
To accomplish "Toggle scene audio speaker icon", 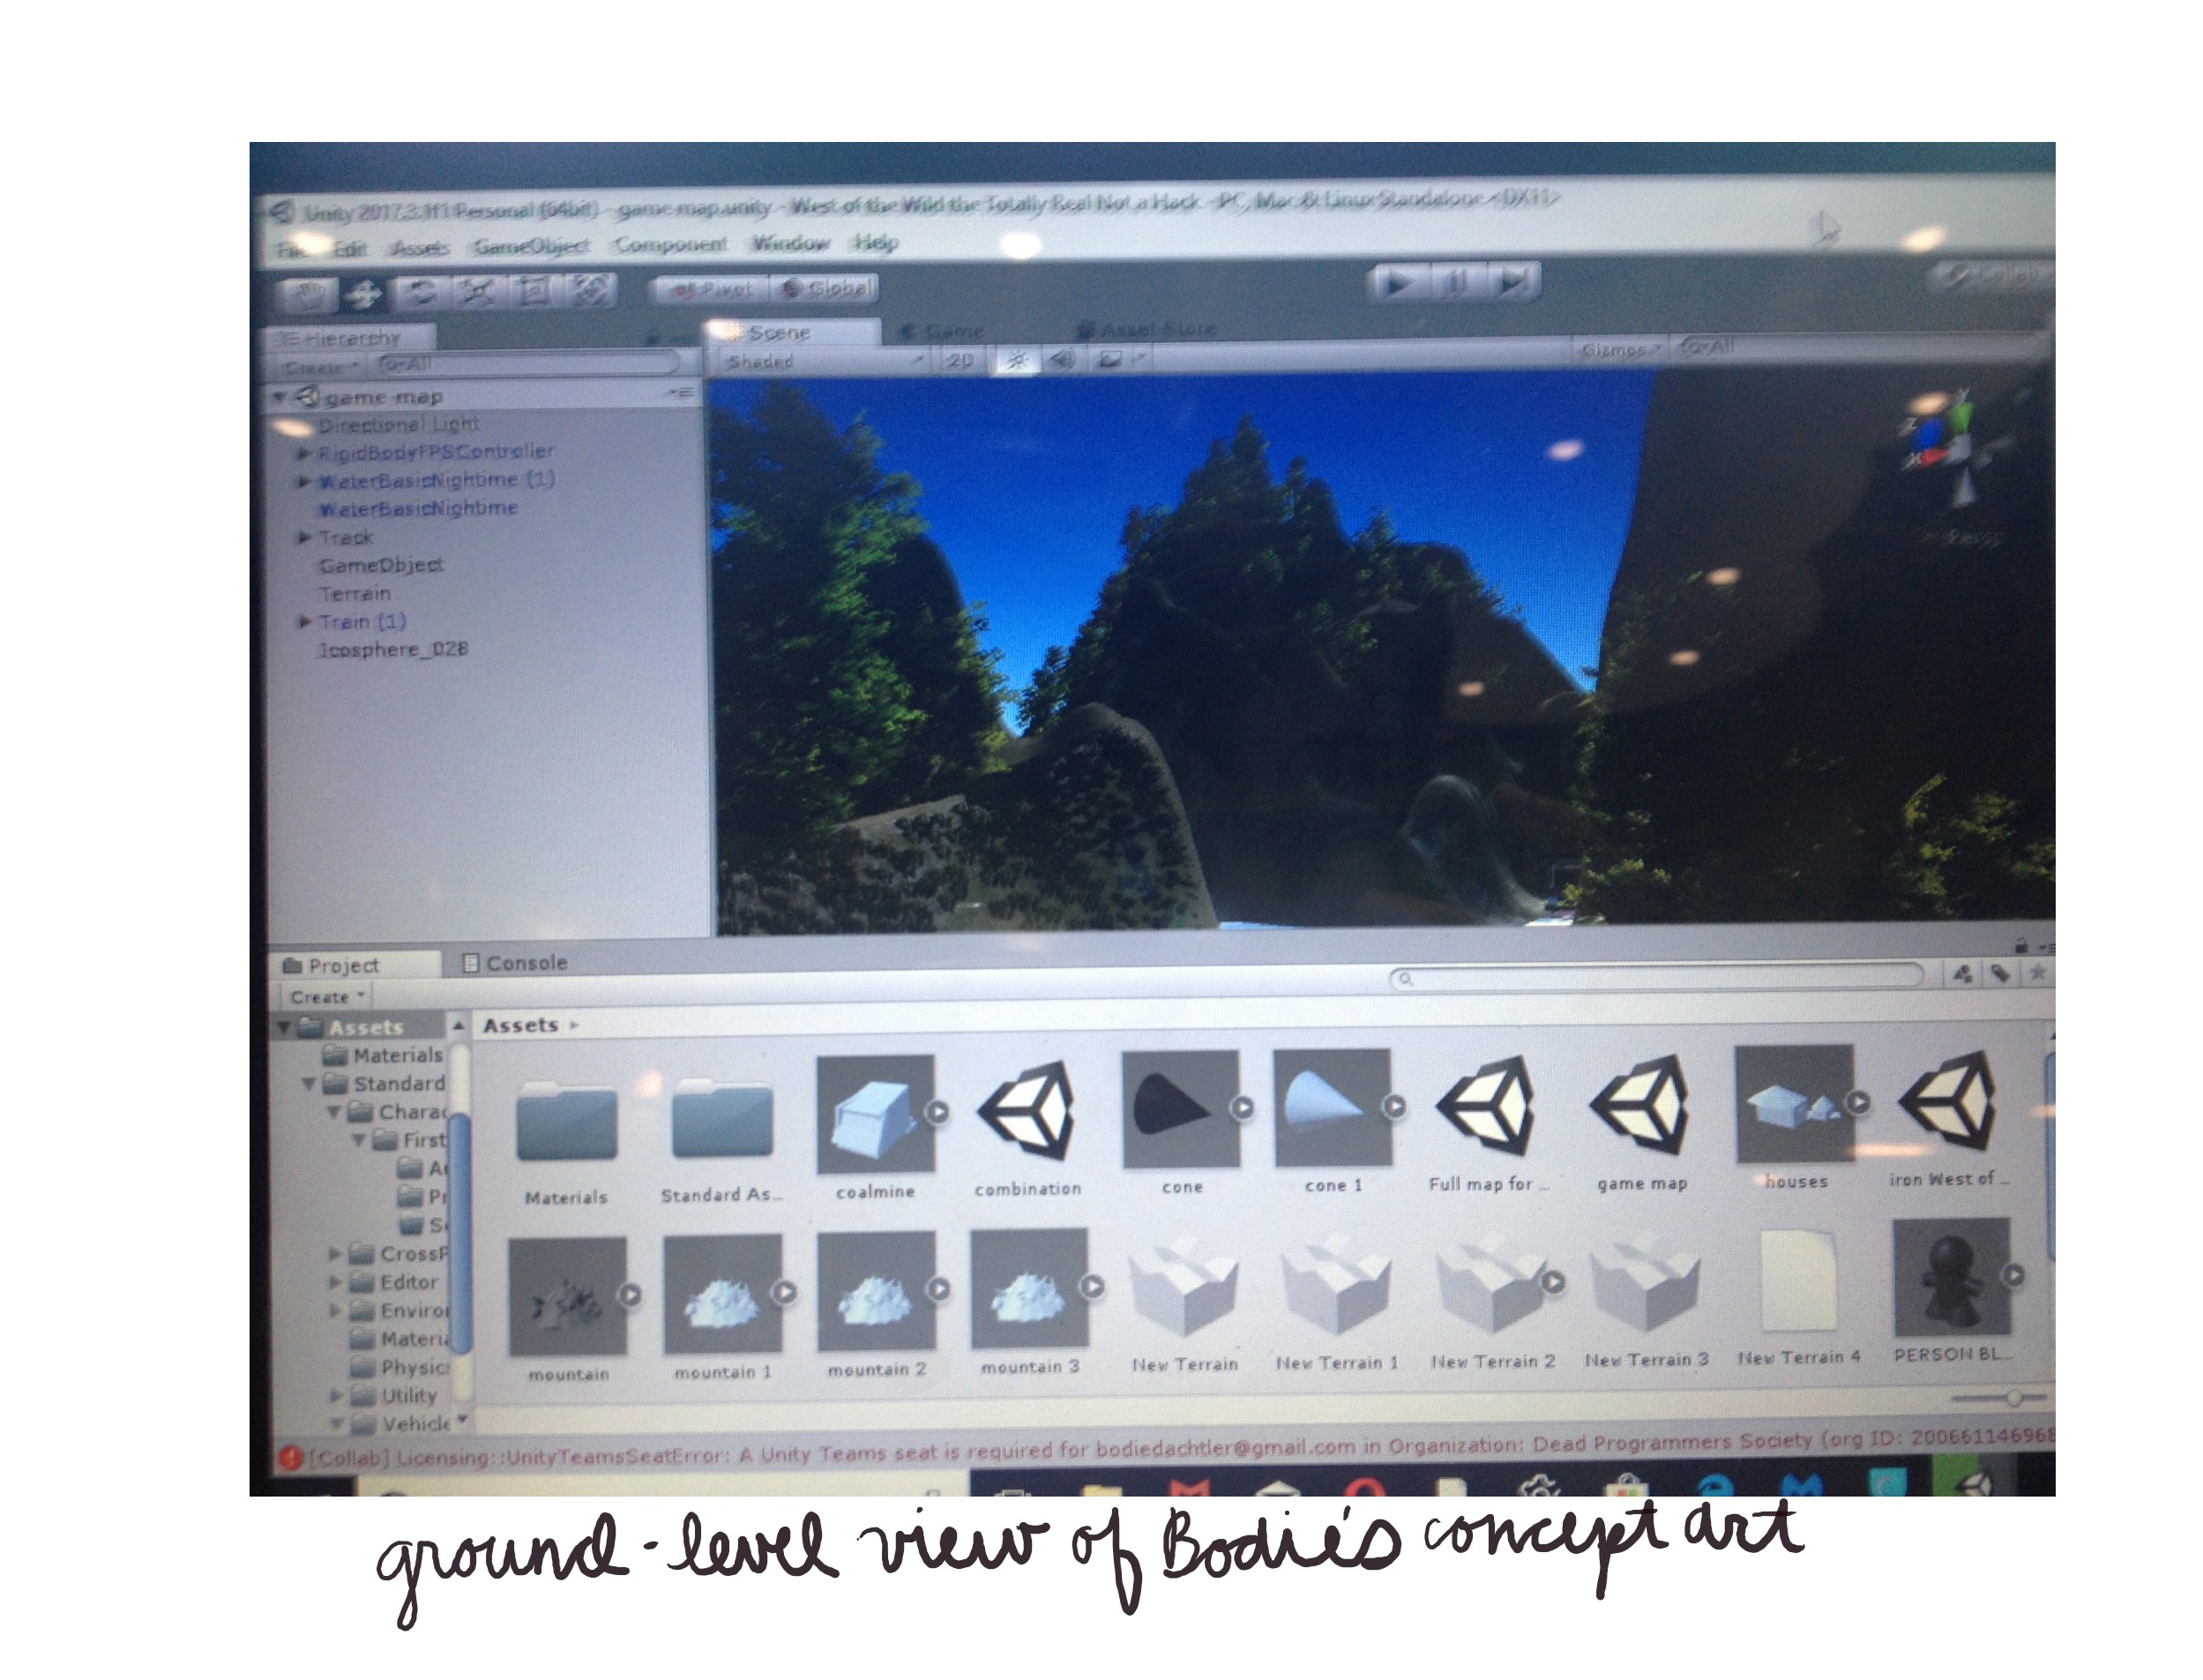I will coord(1062,359).
